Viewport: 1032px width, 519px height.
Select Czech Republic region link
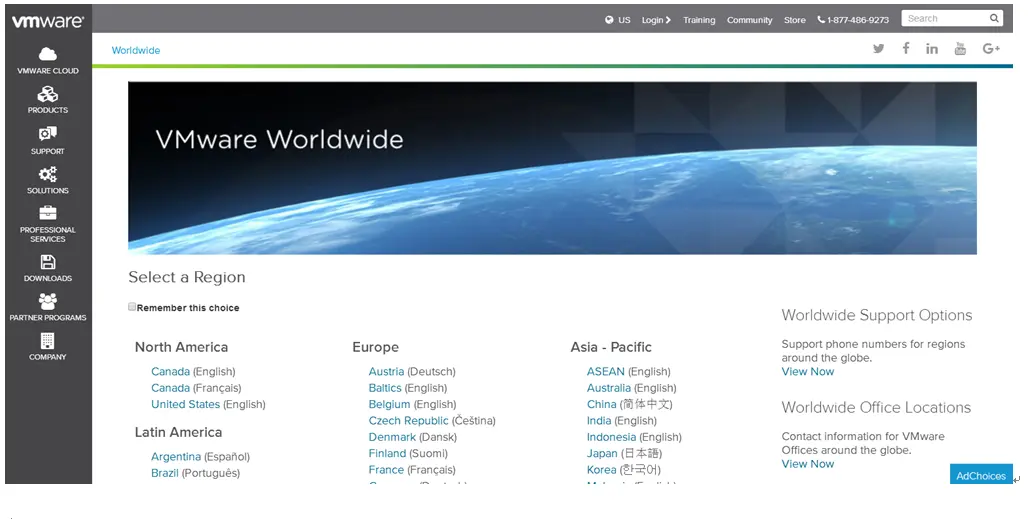tap(408, 421)
